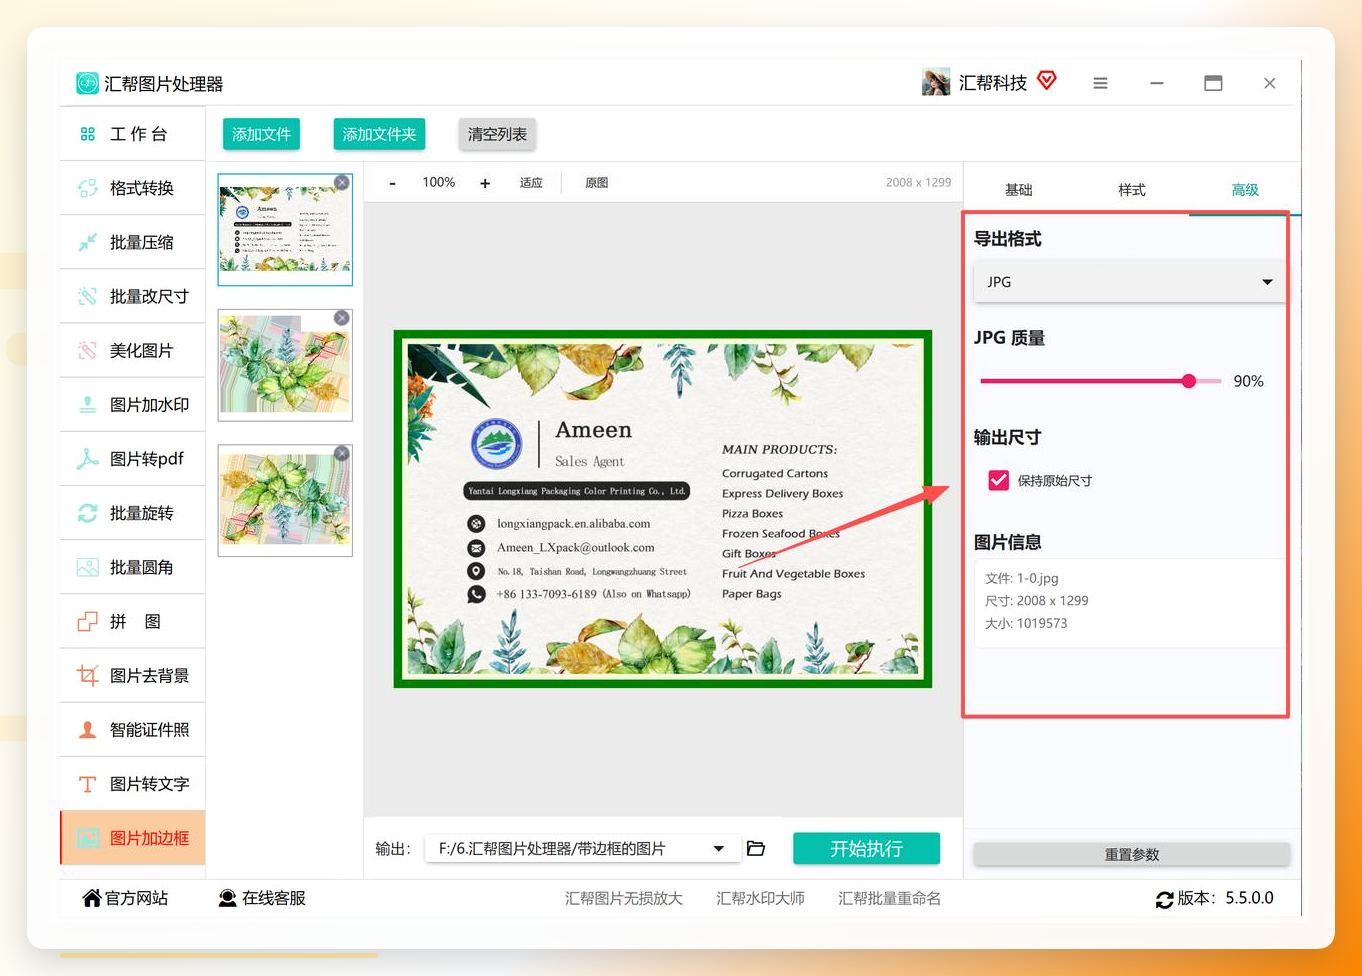
Task: Switch to the 样式 tab
Action: click(x=1131, y=190)
